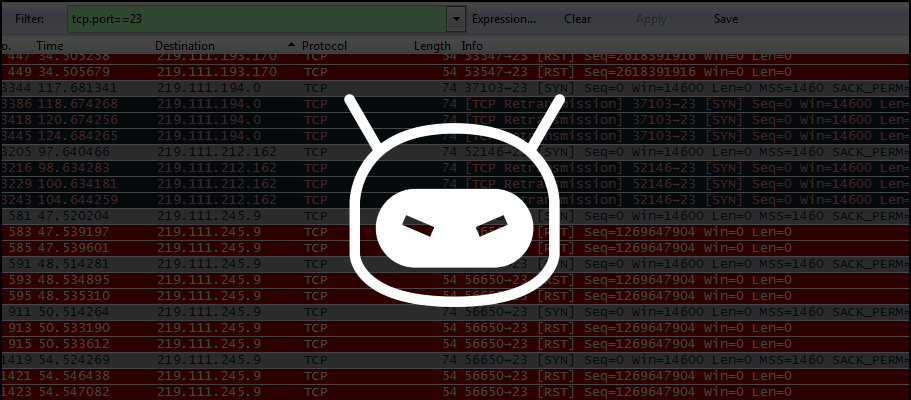Click TCP protocol cell in row 100.634181
This screenshot has height=400, width=911.
[315, 184]
